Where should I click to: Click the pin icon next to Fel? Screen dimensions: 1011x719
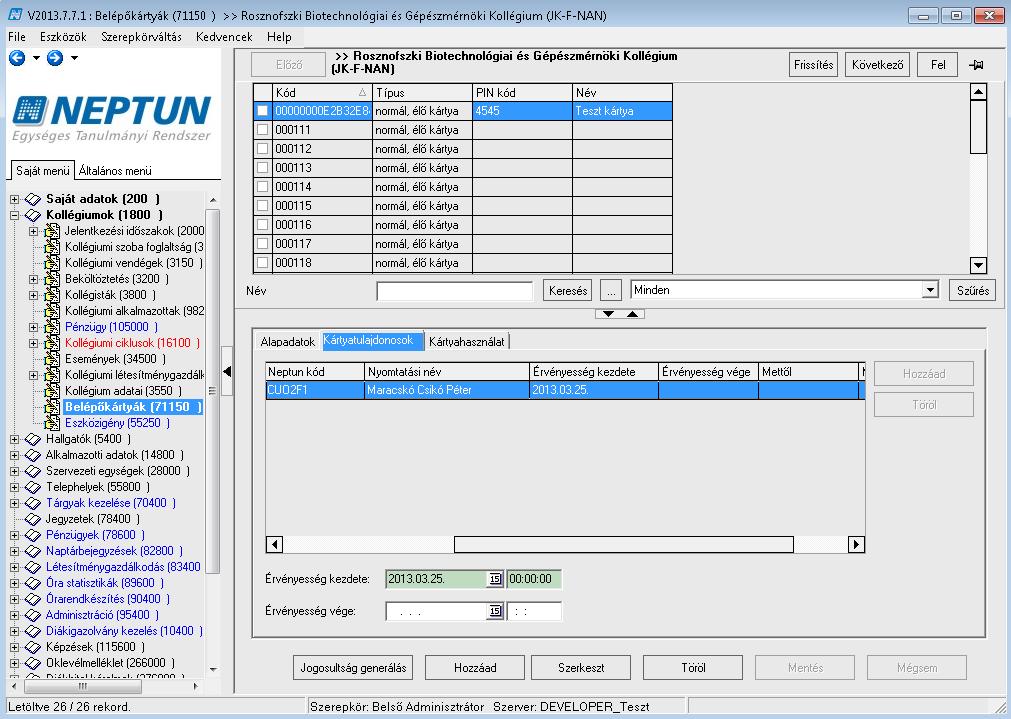point(976,64)
